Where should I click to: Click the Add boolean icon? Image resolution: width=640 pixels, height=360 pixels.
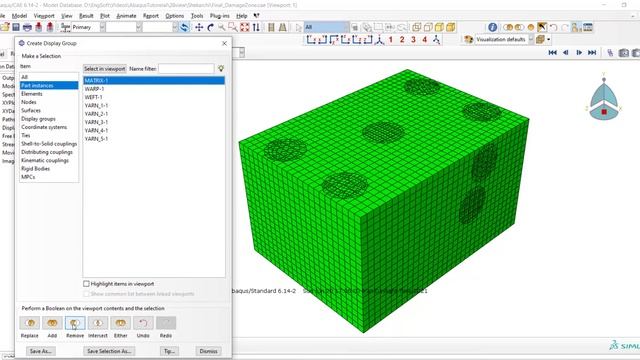52,323
